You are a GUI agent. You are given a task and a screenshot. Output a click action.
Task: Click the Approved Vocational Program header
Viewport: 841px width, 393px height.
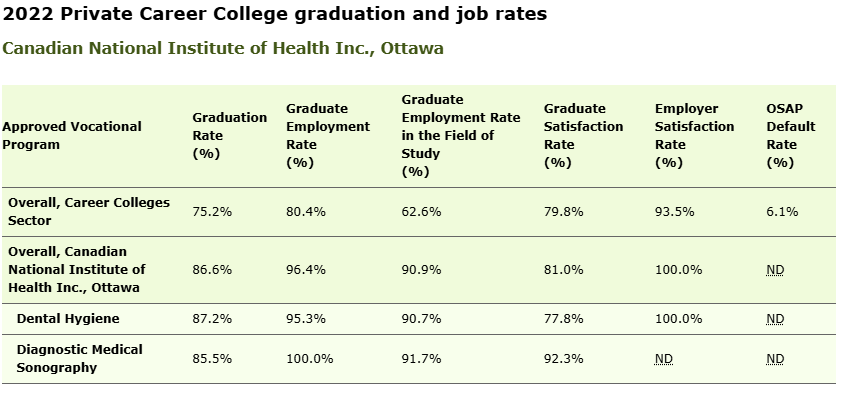pos(72,136)
